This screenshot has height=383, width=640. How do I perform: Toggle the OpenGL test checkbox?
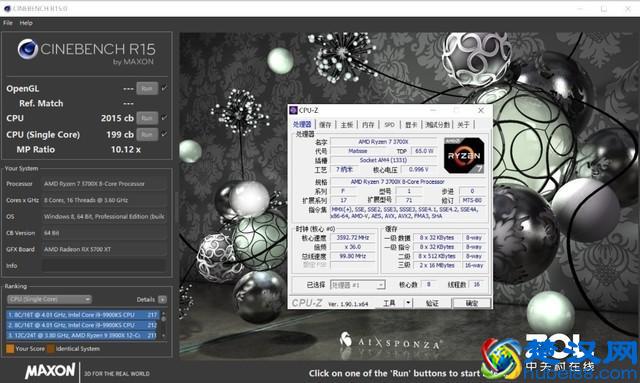(x=164, y=88)
